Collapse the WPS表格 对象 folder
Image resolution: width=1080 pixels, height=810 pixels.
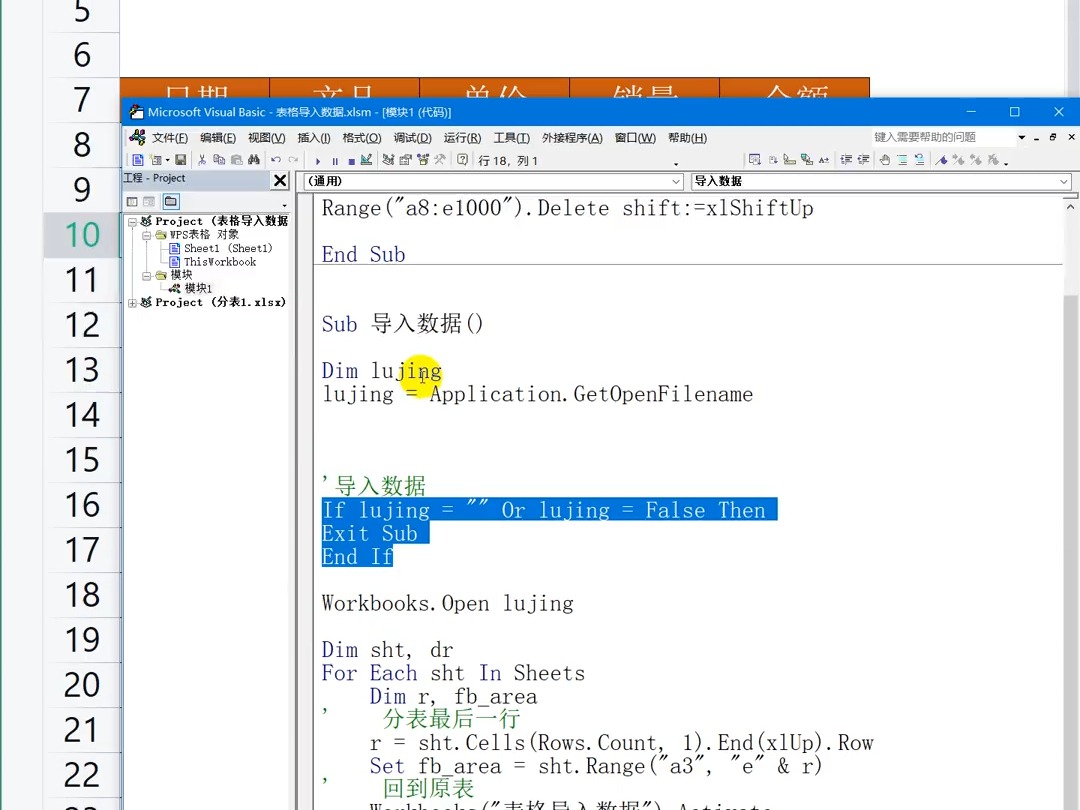pyautogui.click(x=147, y=236)
